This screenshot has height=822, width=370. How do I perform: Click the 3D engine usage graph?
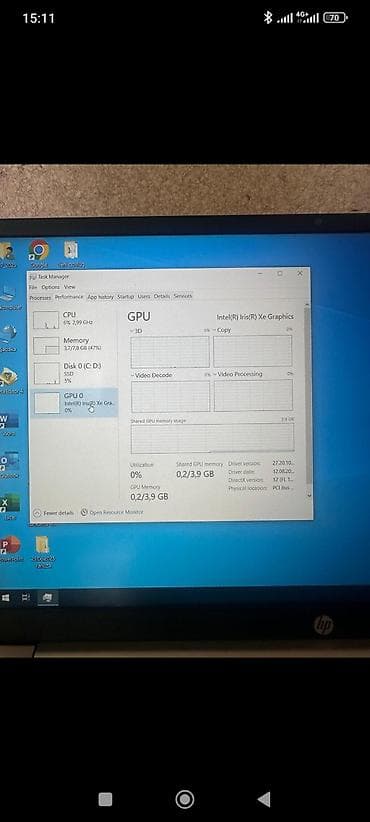170,352
